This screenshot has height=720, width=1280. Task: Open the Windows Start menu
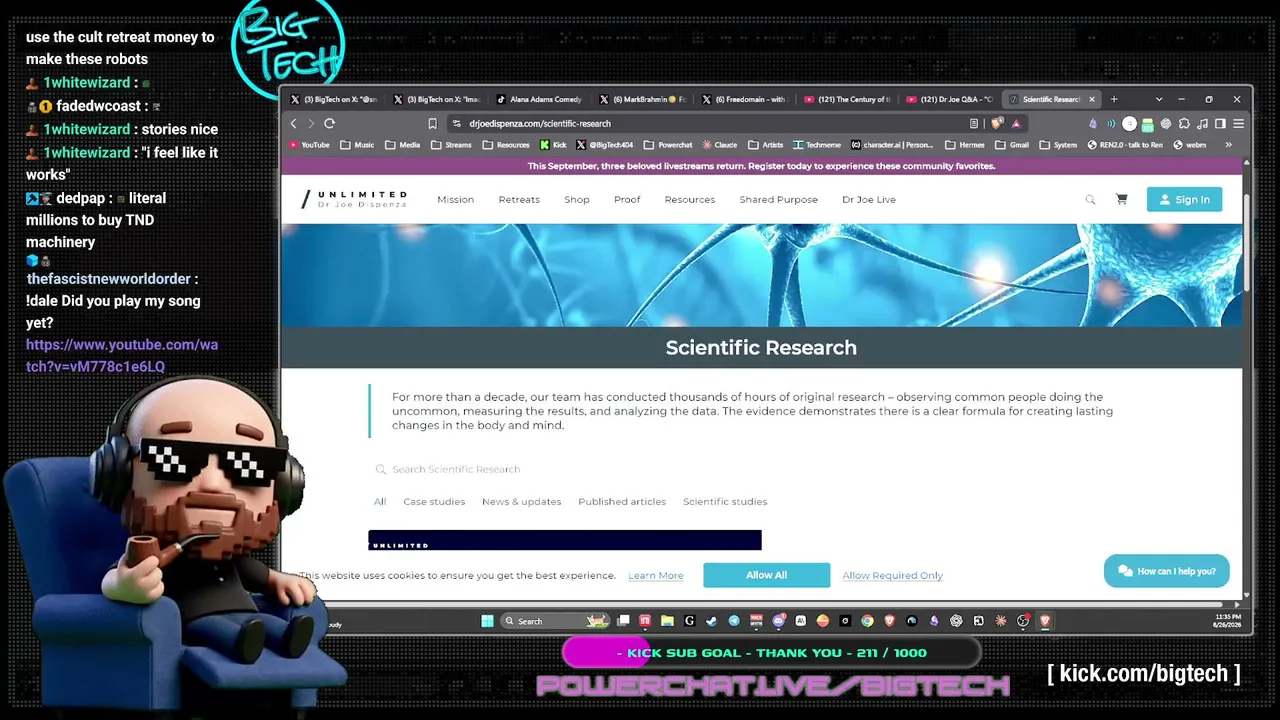[487, 621]
